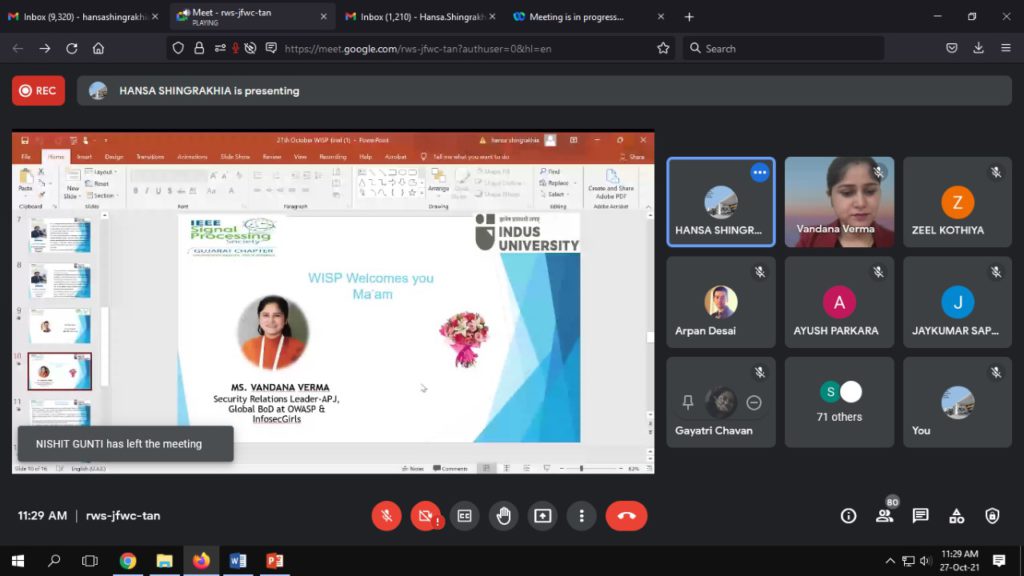Open Chrome from taskbar
Viewport: 1024px width, 576px height.
tap(128, 560)
